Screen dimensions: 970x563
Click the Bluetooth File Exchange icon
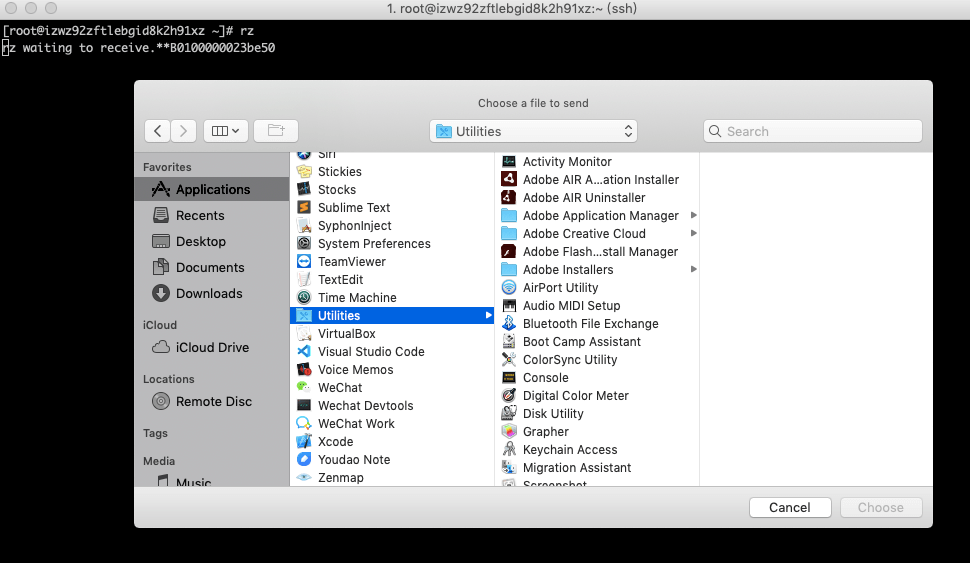(x=509, y=323)
